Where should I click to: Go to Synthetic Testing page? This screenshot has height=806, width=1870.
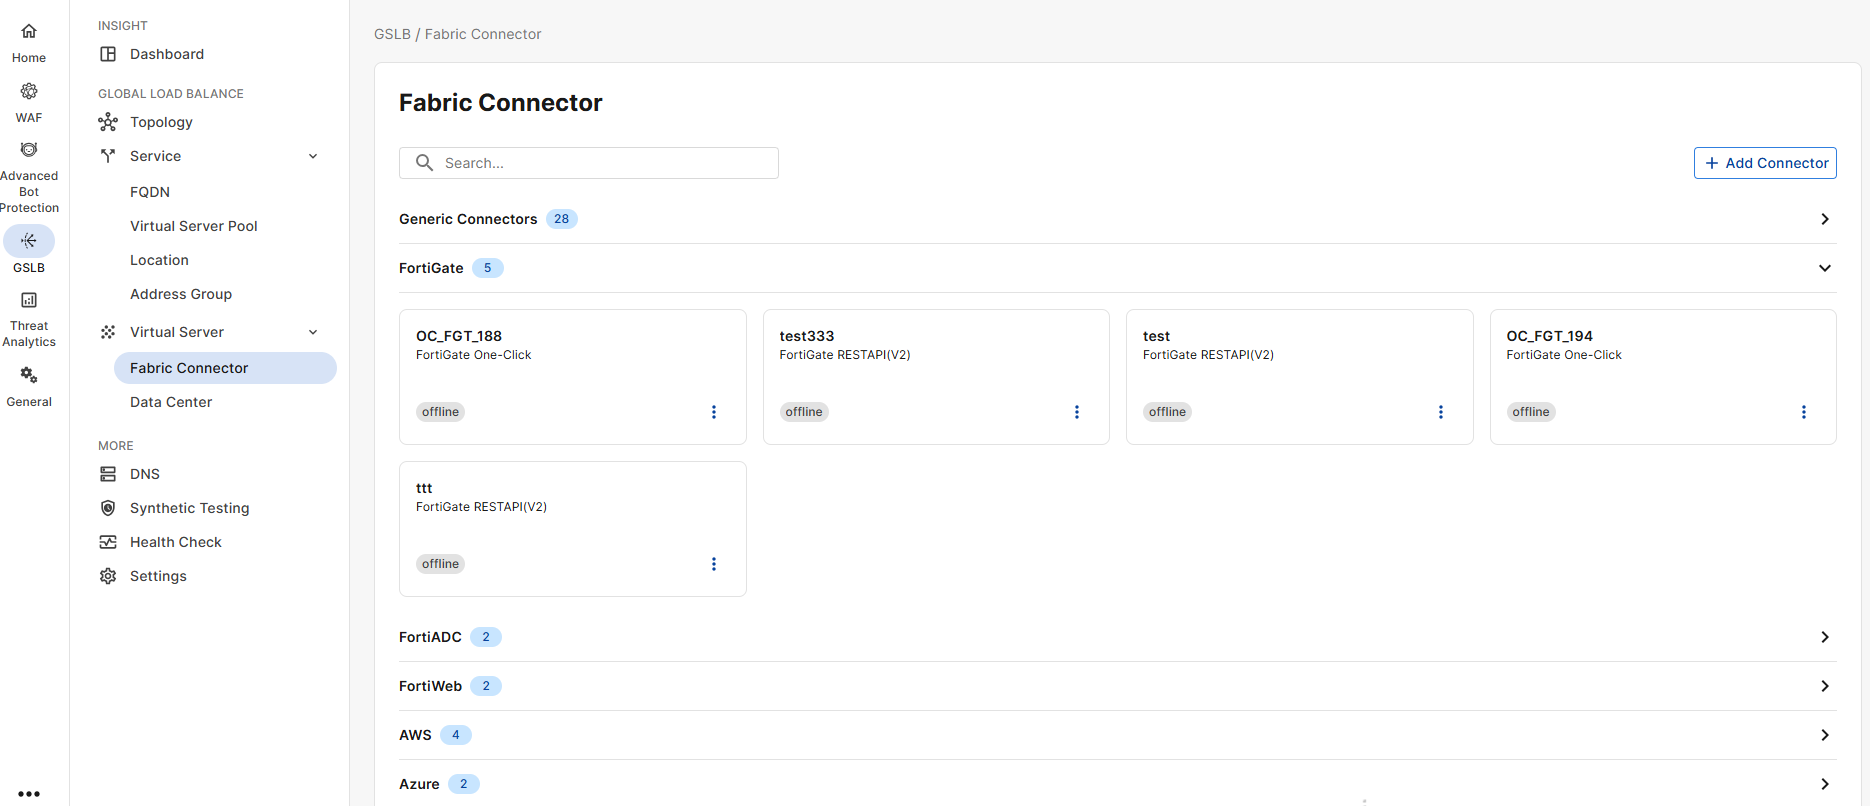tap(189, 508)
